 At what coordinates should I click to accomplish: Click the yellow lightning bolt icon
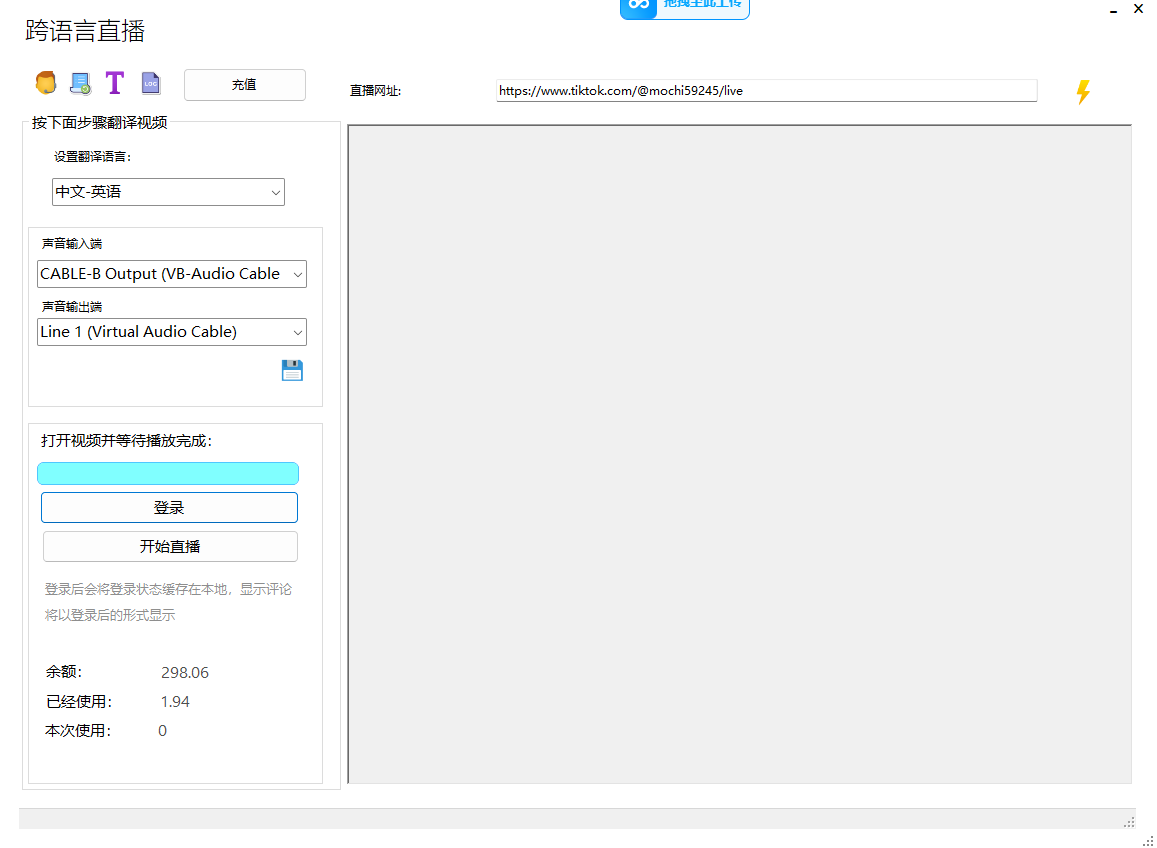point(1082,92)
